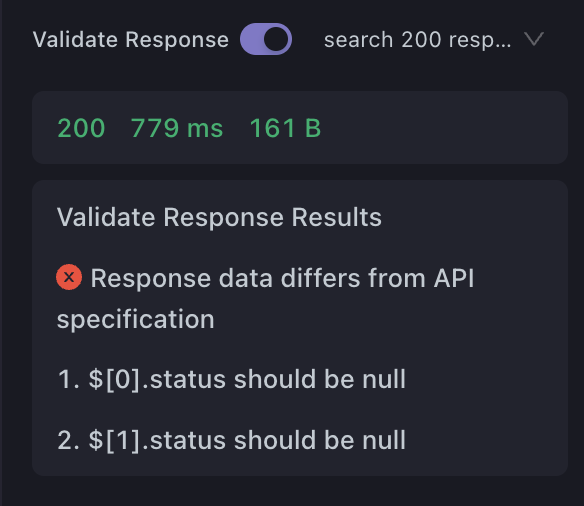The image size is (584, 506).
Task: Toggle the Validate Response switch
Action: pyautogui.click(x=266, y=39)
